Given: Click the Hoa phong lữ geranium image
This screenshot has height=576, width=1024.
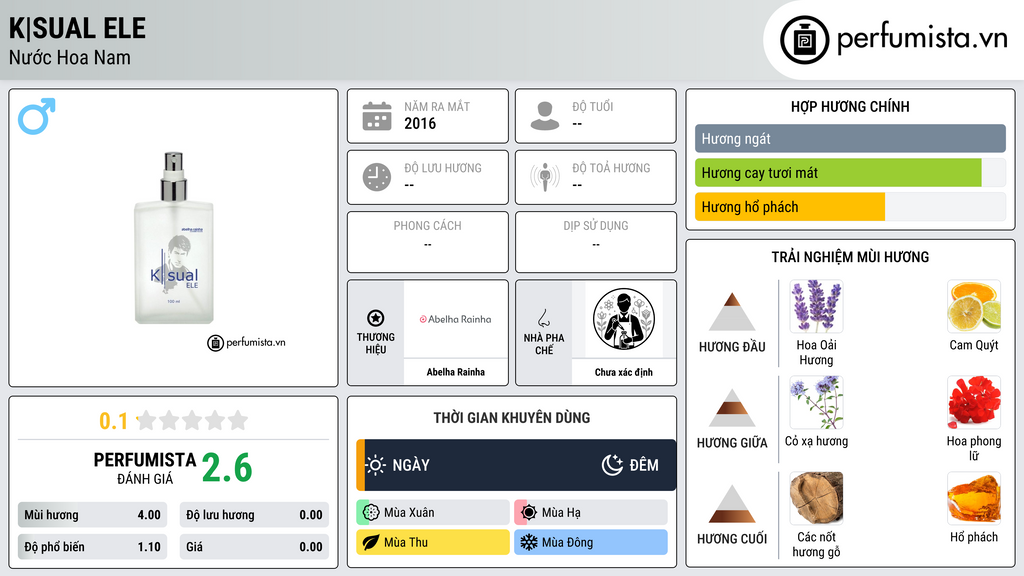Looking at the screenshot, I should click(974, 402).
